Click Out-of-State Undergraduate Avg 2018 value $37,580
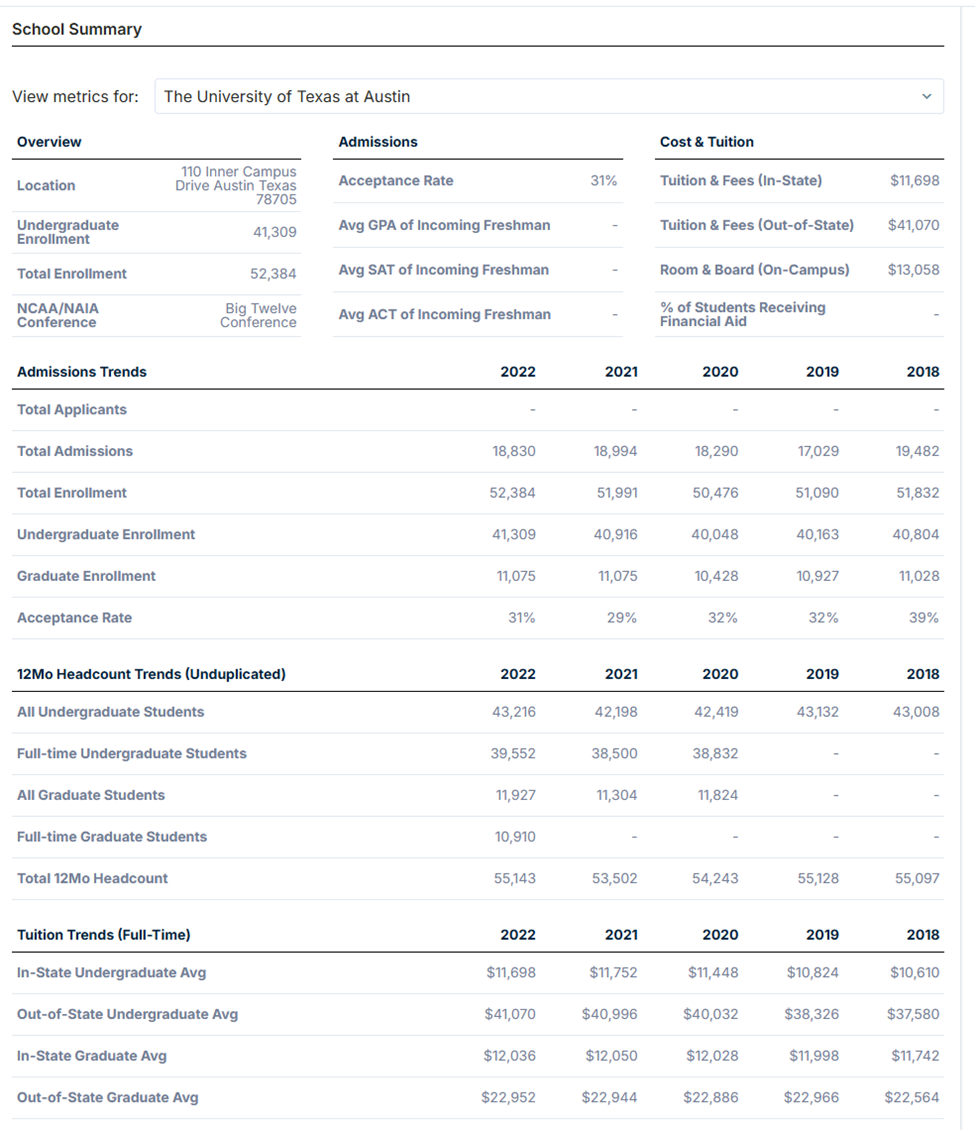This screenshot has height=1130, width=975. (913, 1015)
